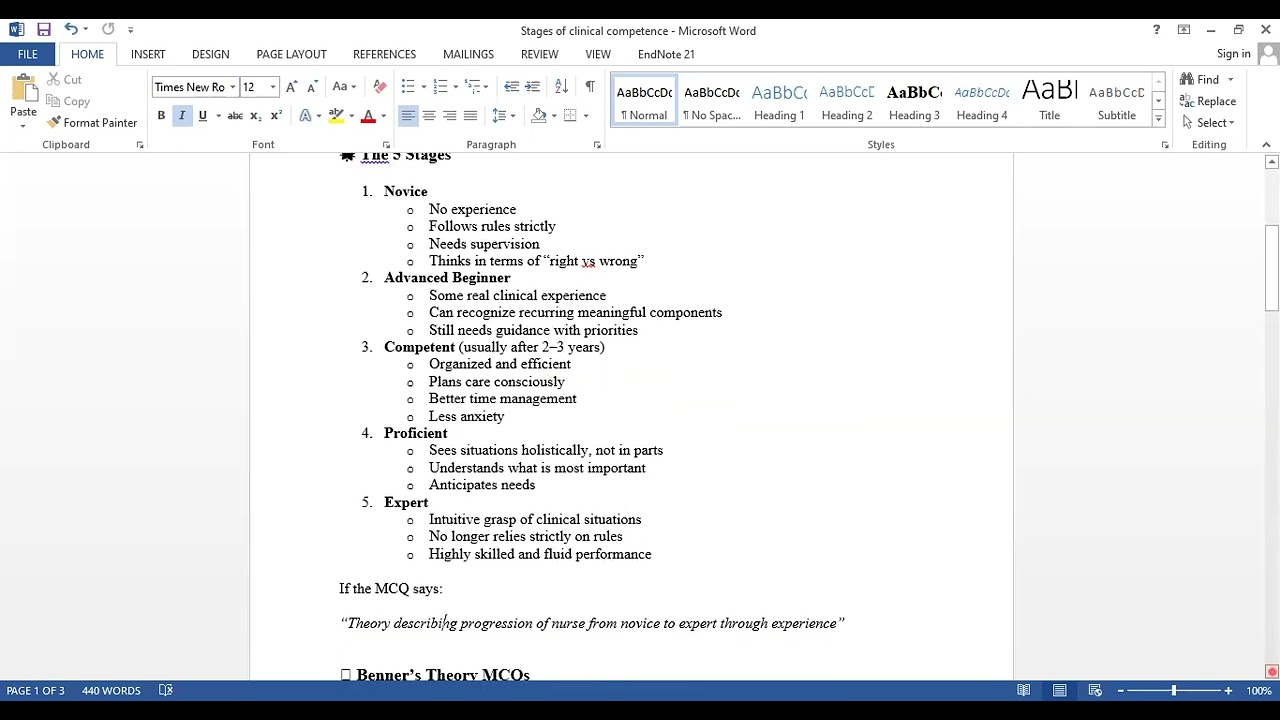Viewport: 1280px width, 720px height.
Task: Open the font name dropdown
Action: [232, 87]
